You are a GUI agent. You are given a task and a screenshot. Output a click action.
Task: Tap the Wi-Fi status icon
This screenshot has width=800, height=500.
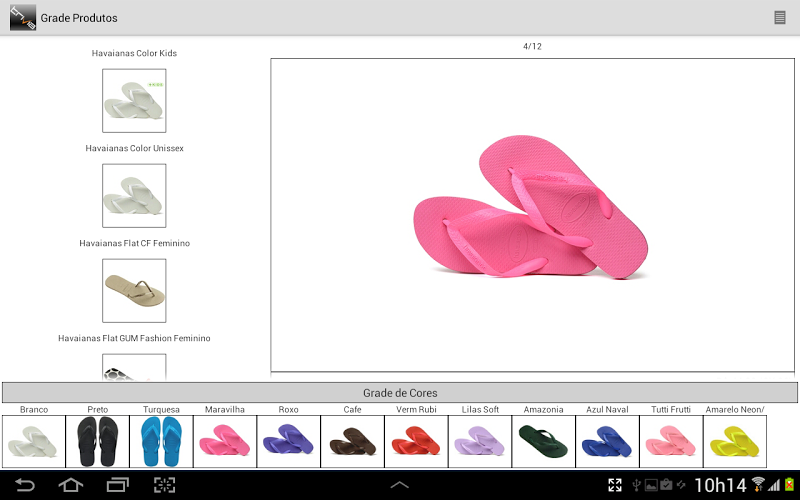(x=758, y=484)
